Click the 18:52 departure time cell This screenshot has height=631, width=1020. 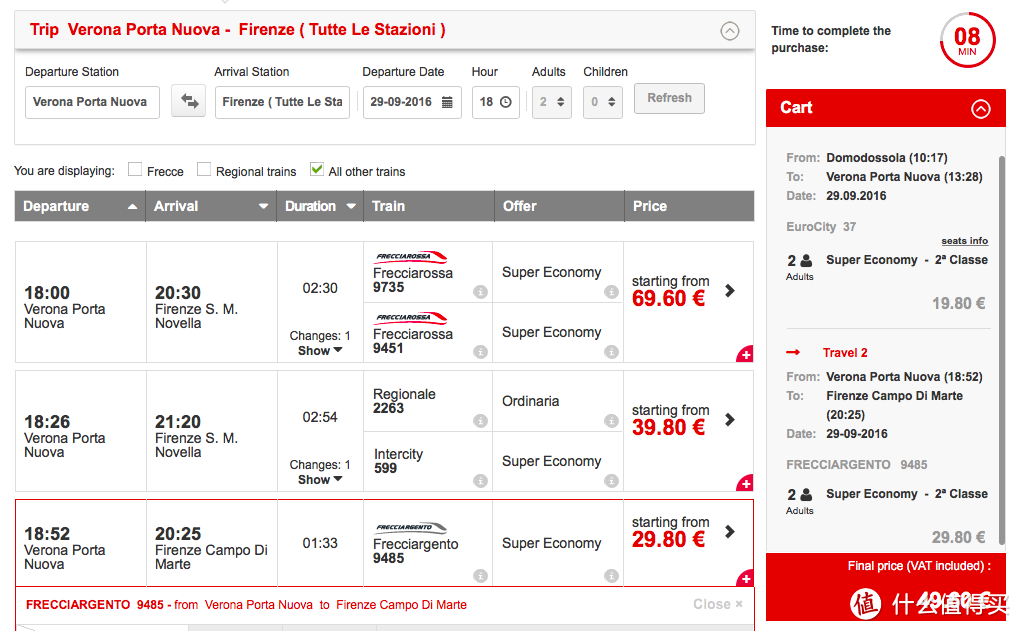pos(81,544)
